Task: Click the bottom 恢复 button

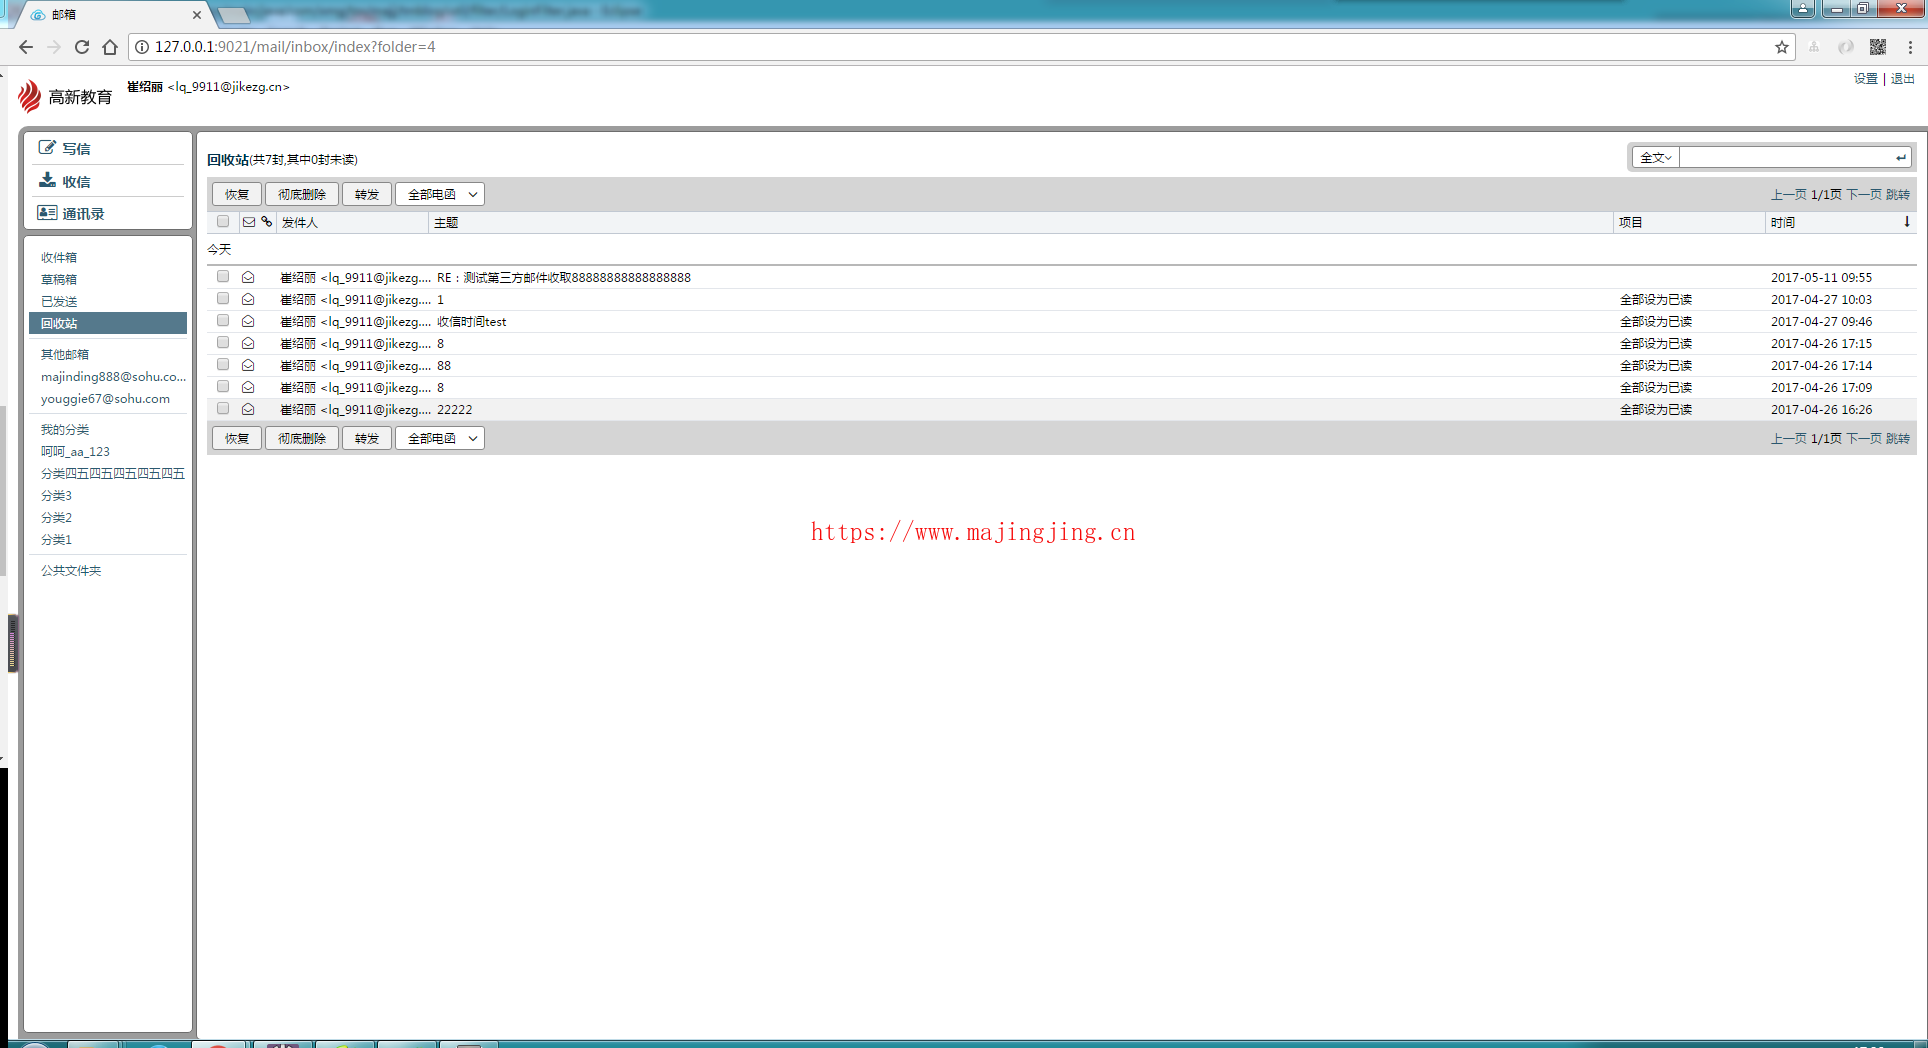Action: 237,438
